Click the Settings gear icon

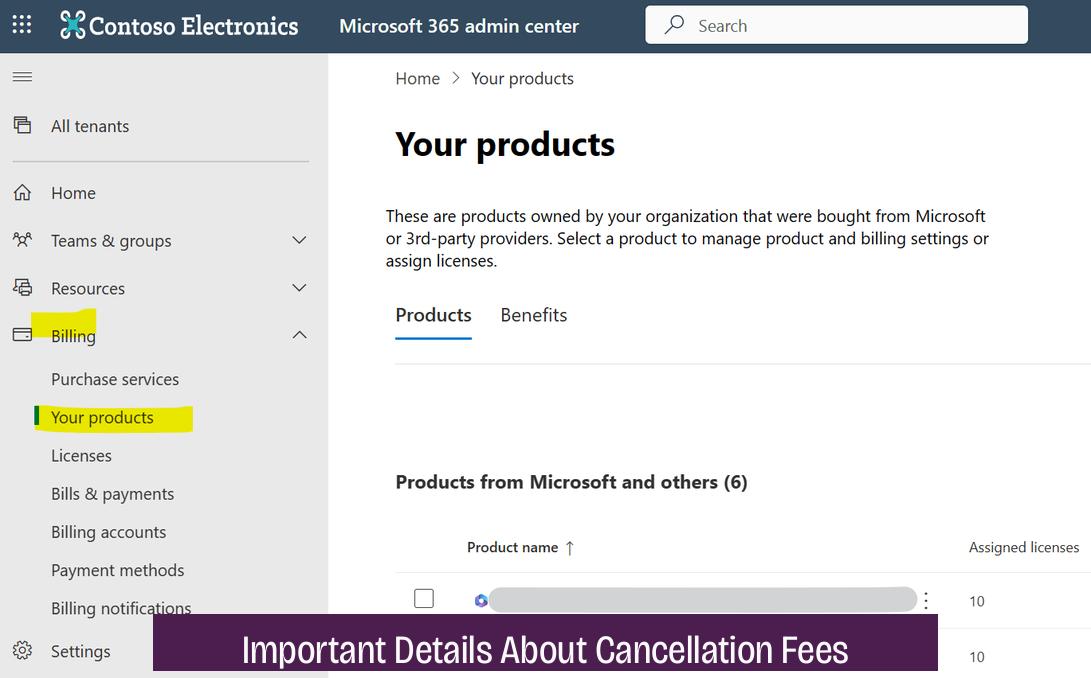pyautogui.click(x=22, y=650)
